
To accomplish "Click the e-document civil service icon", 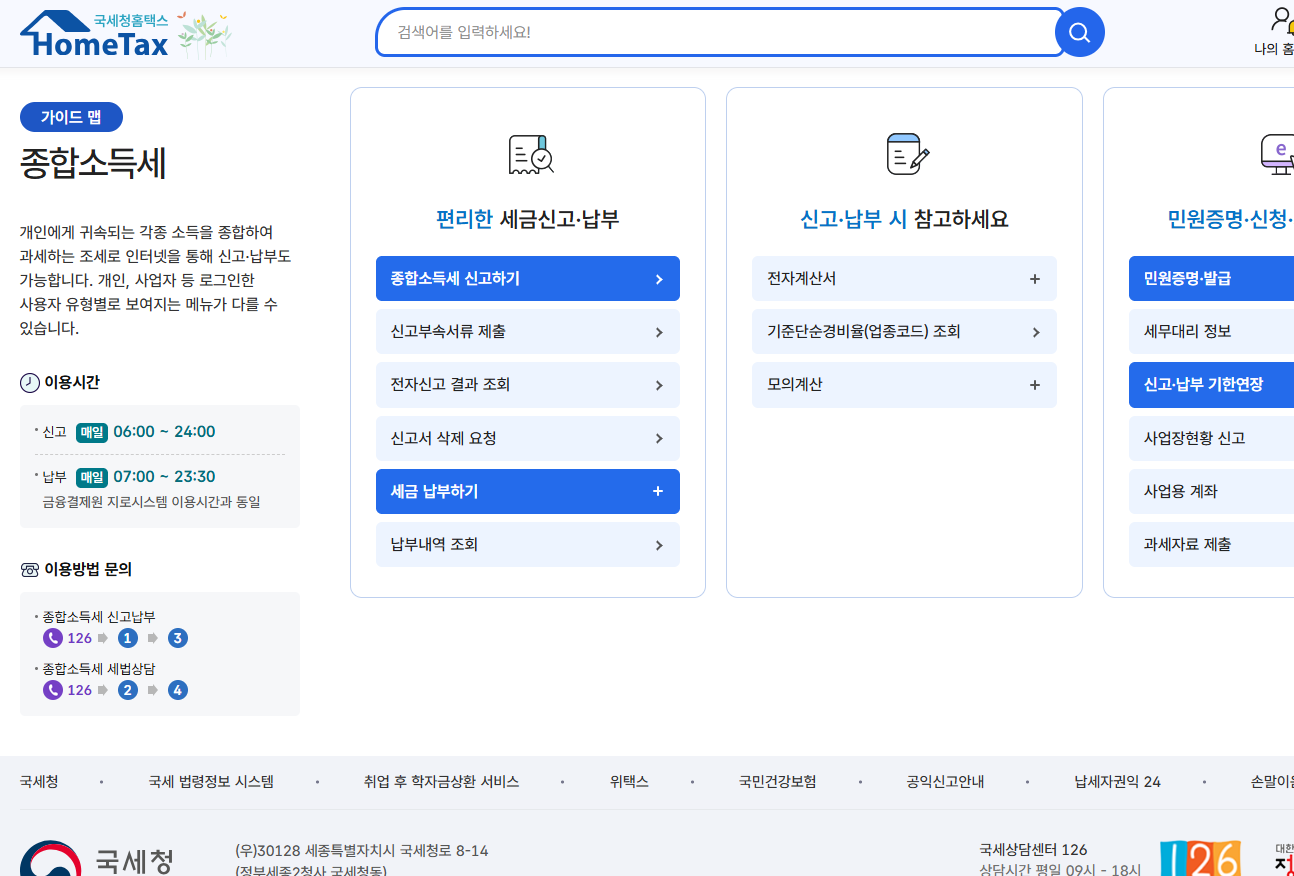I will (x=1278, y=155).
